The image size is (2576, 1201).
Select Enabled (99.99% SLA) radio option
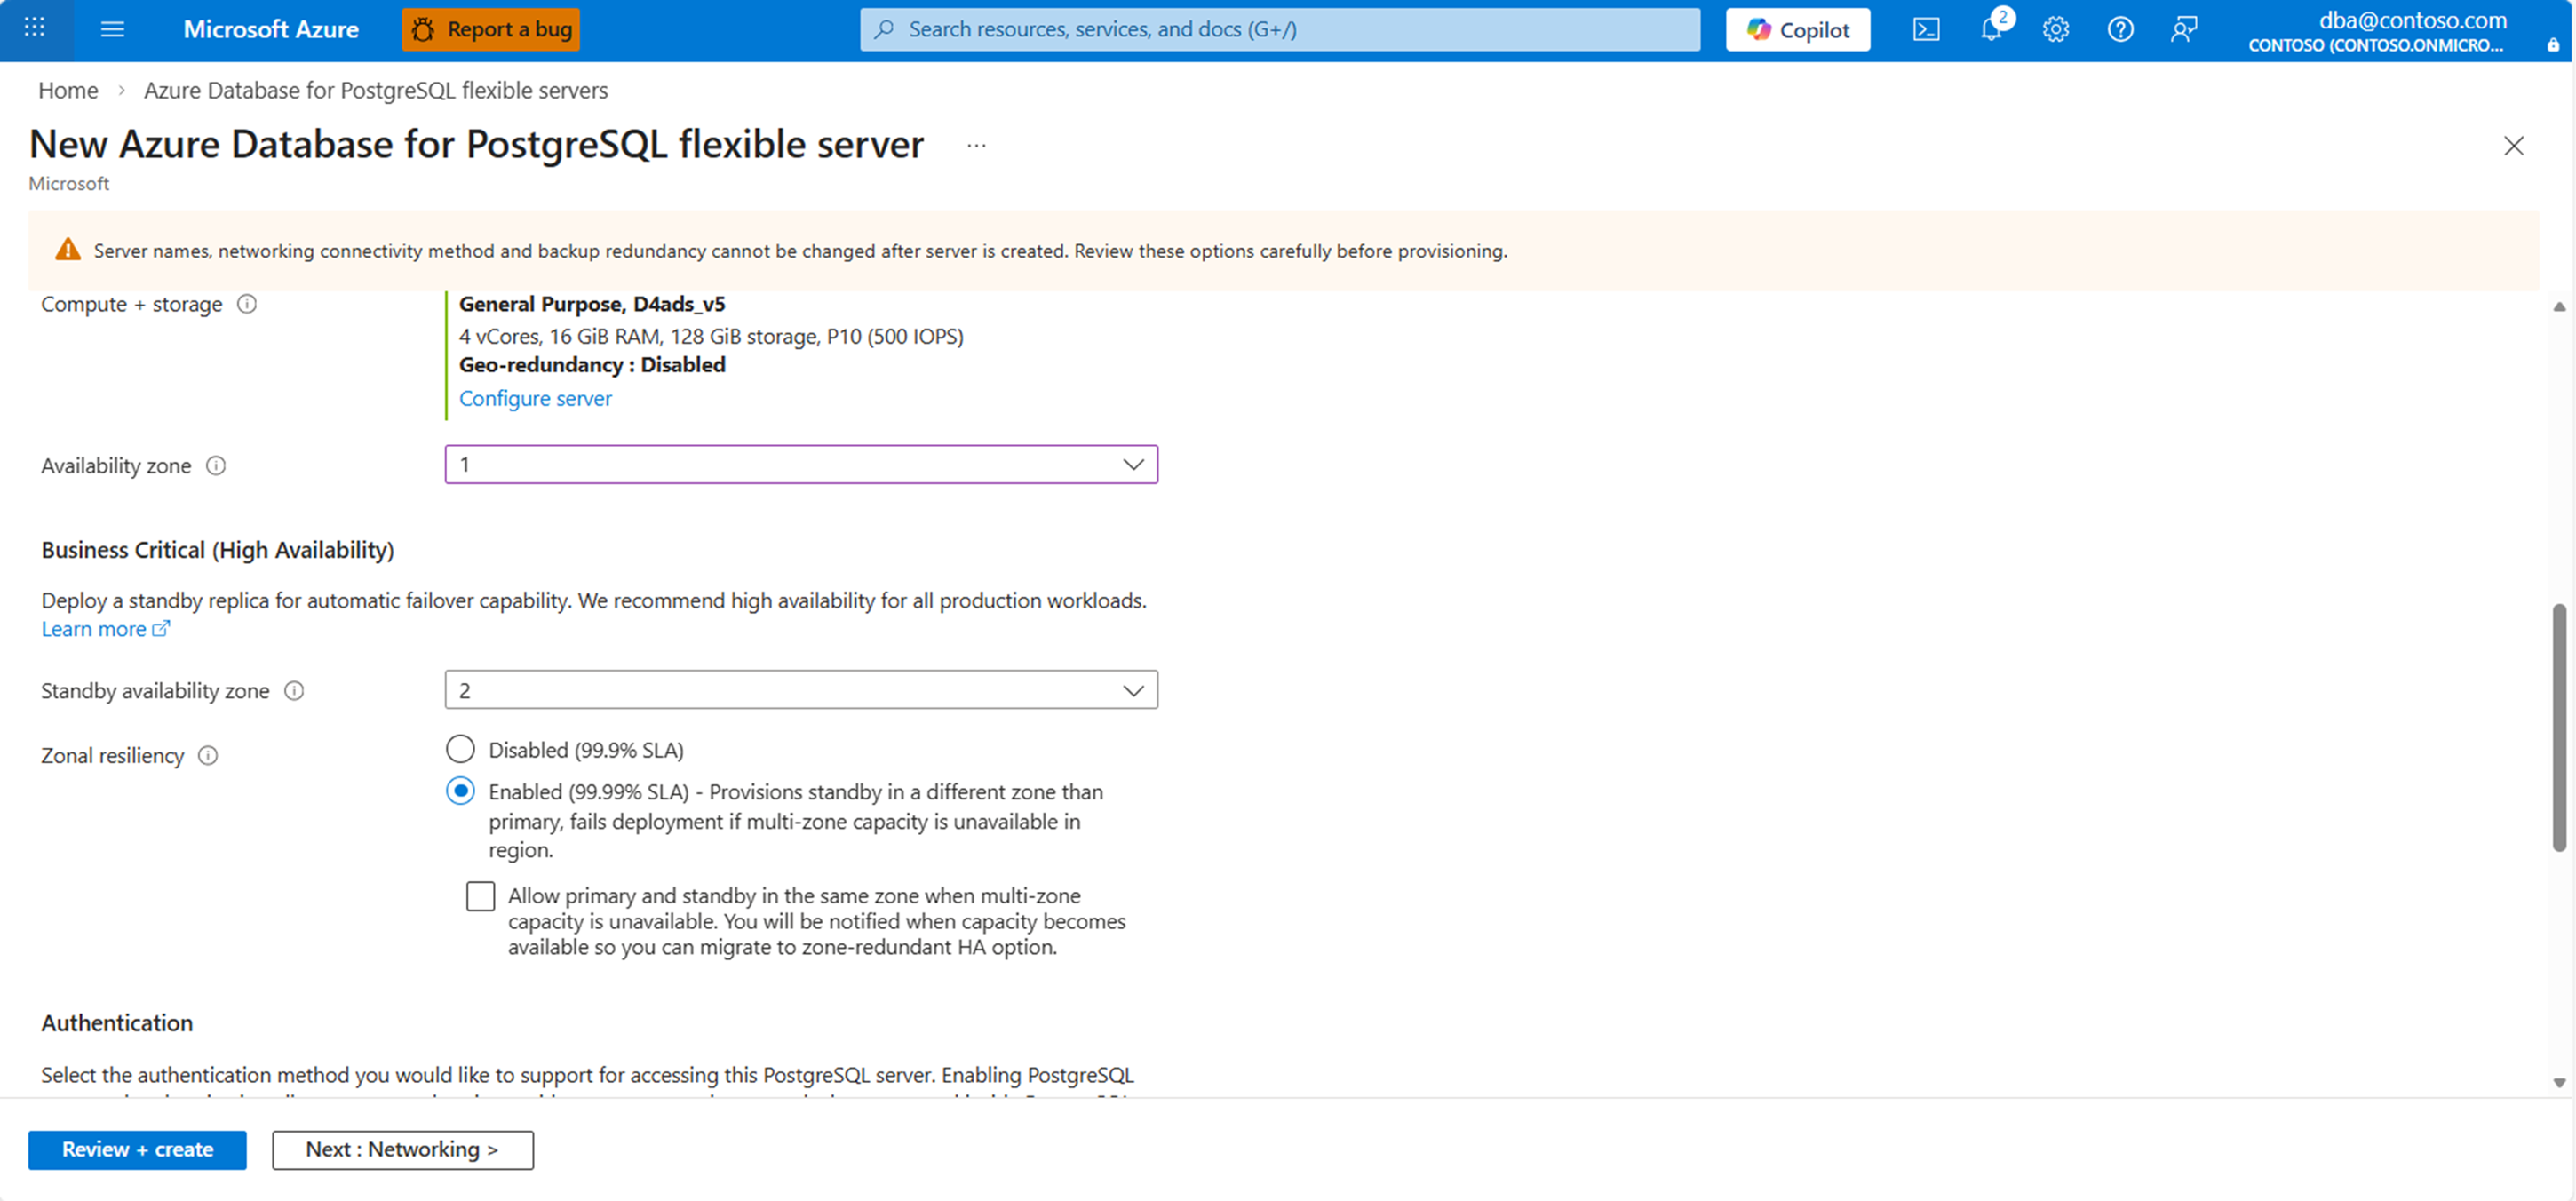point(460,791)
